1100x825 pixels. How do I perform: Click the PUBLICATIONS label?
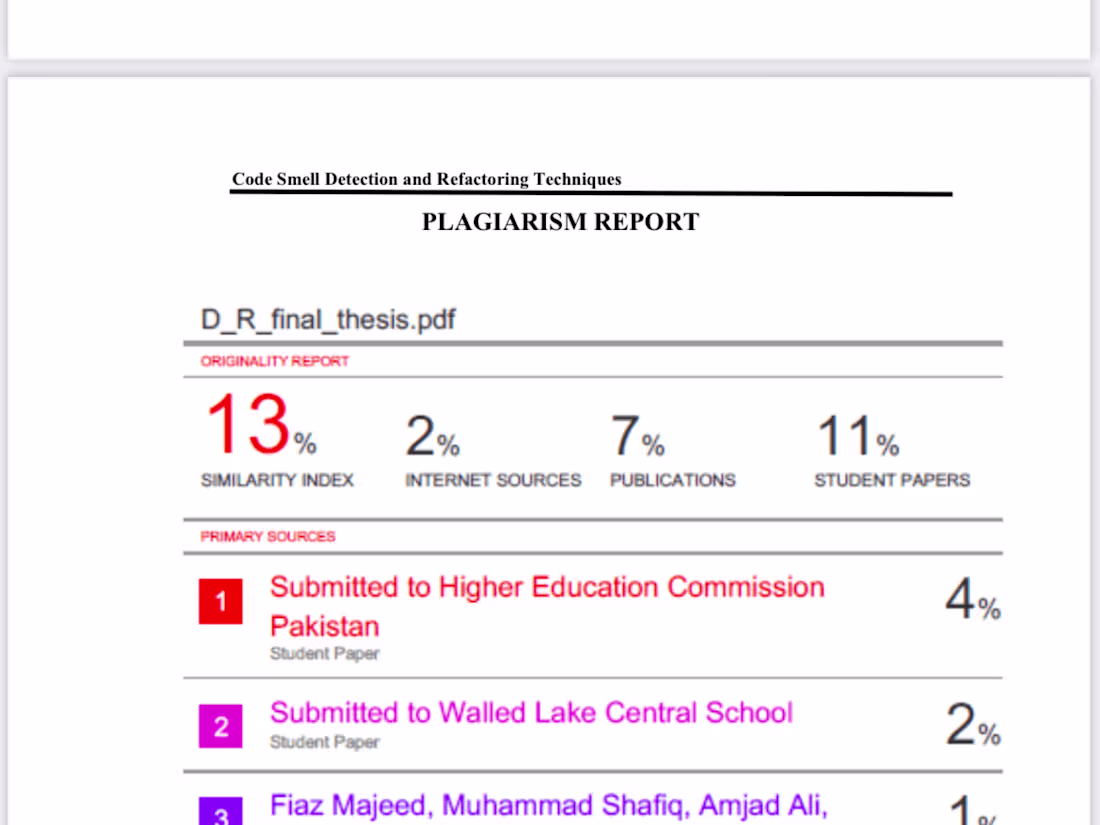click(x=672, y=481)
